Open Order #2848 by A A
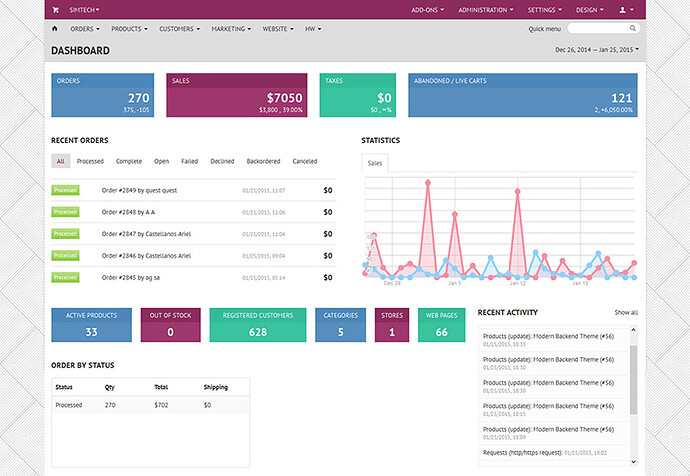Image resolution: width=690 pixels, height=476 pixels. (128, 212)
